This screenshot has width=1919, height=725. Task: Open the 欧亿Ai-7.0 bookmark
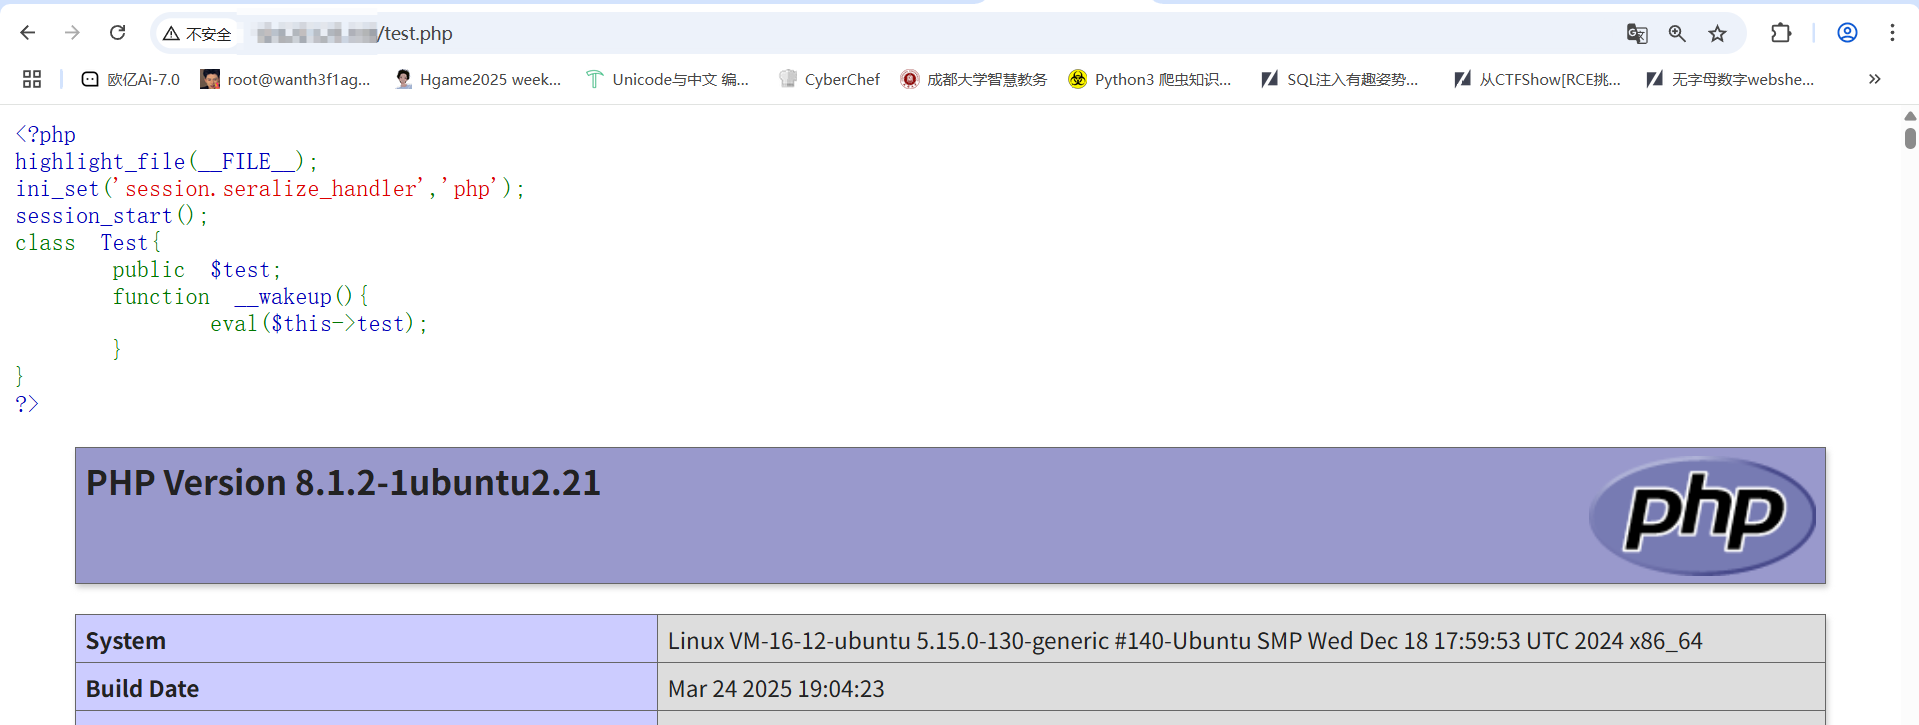[130, 79]
